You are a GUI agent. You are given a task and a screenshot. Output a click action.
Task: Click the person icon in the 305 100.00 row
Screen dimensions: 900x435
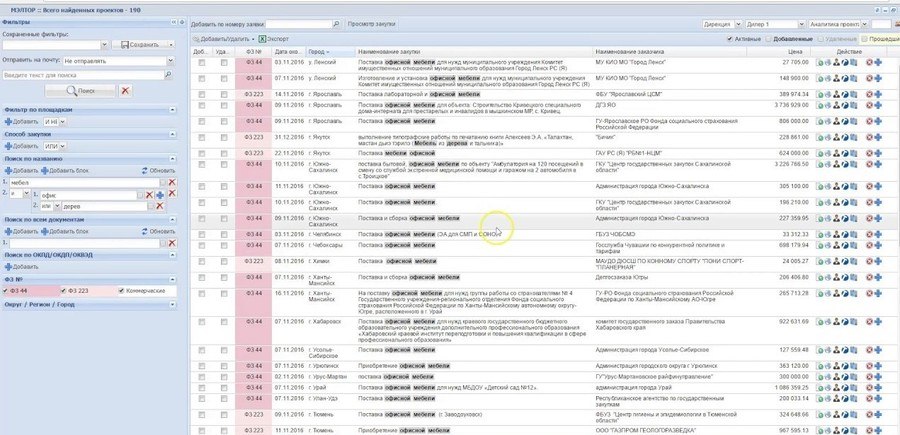(x=837, y=187)
